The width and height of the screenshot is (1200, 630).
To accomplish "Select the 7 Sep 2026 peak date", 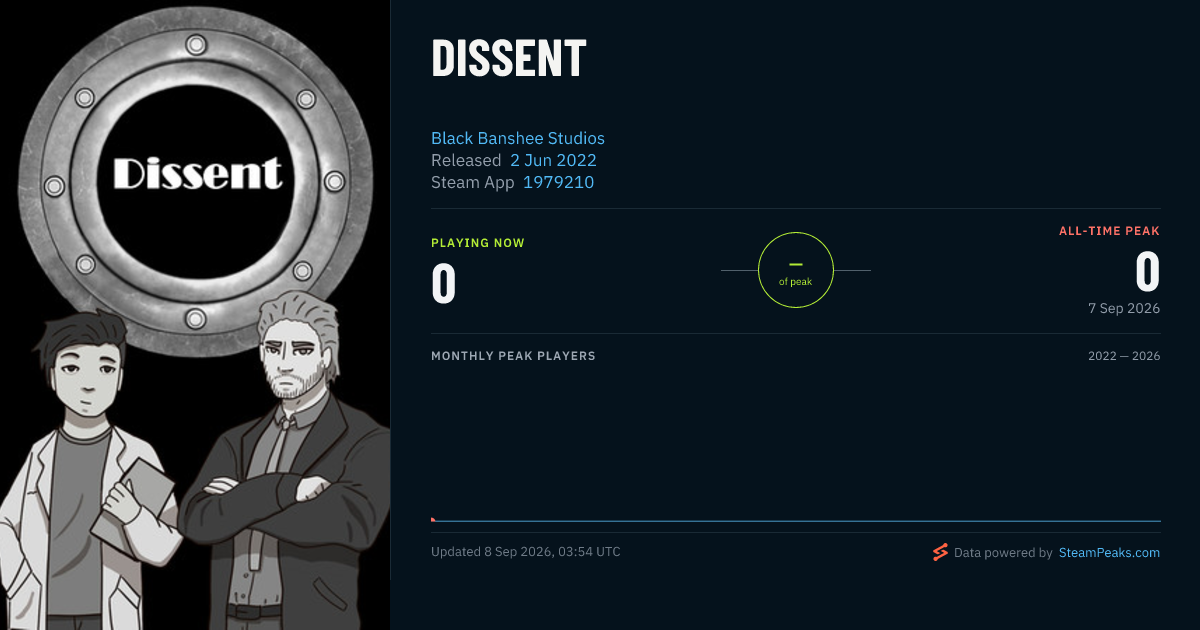I will (1124, 308).
